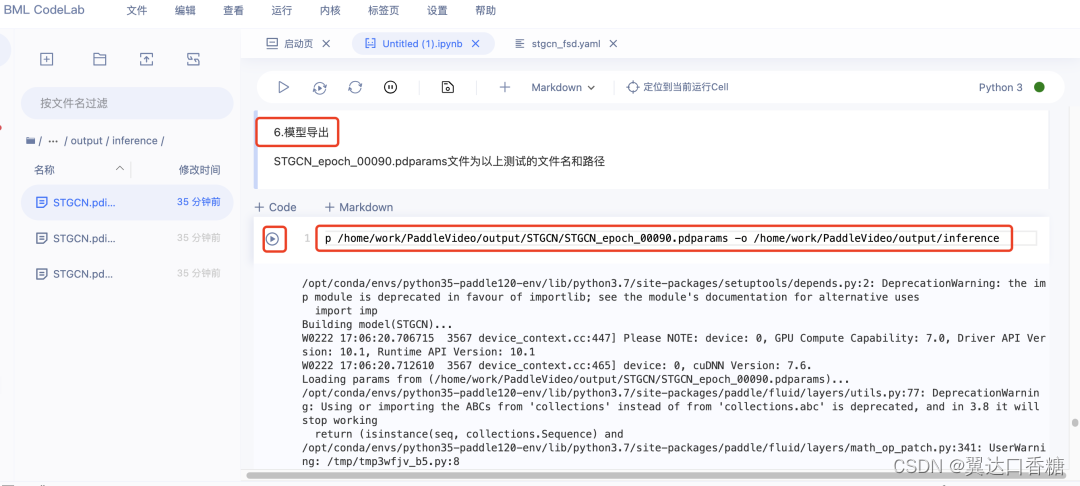Click the code cell run button
The image size is (1080, 486).
click(273, 239)
